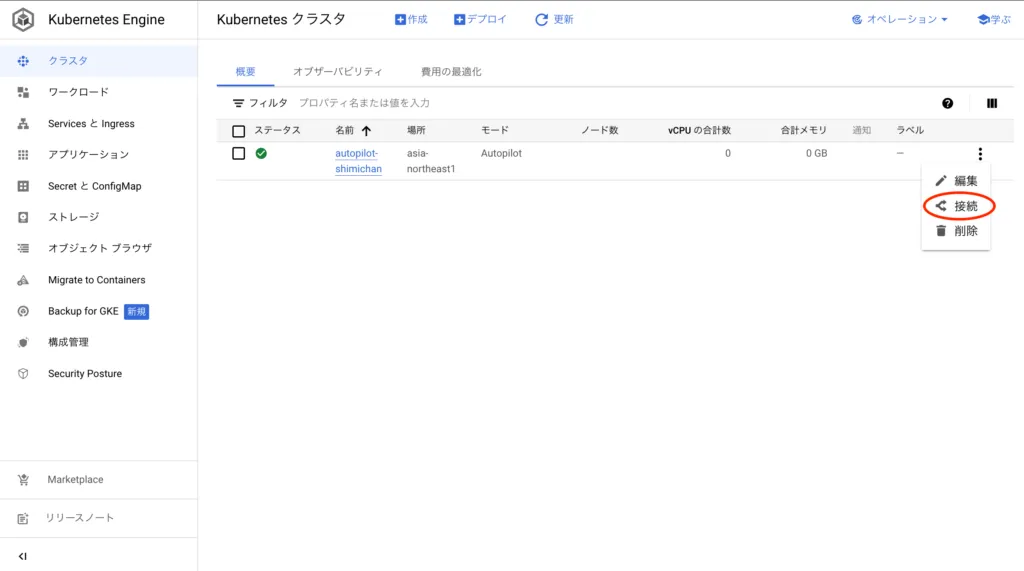Viewport: 1024px width, 571px height.
Task: Switch to the 概要 tab
Action: 246,72
